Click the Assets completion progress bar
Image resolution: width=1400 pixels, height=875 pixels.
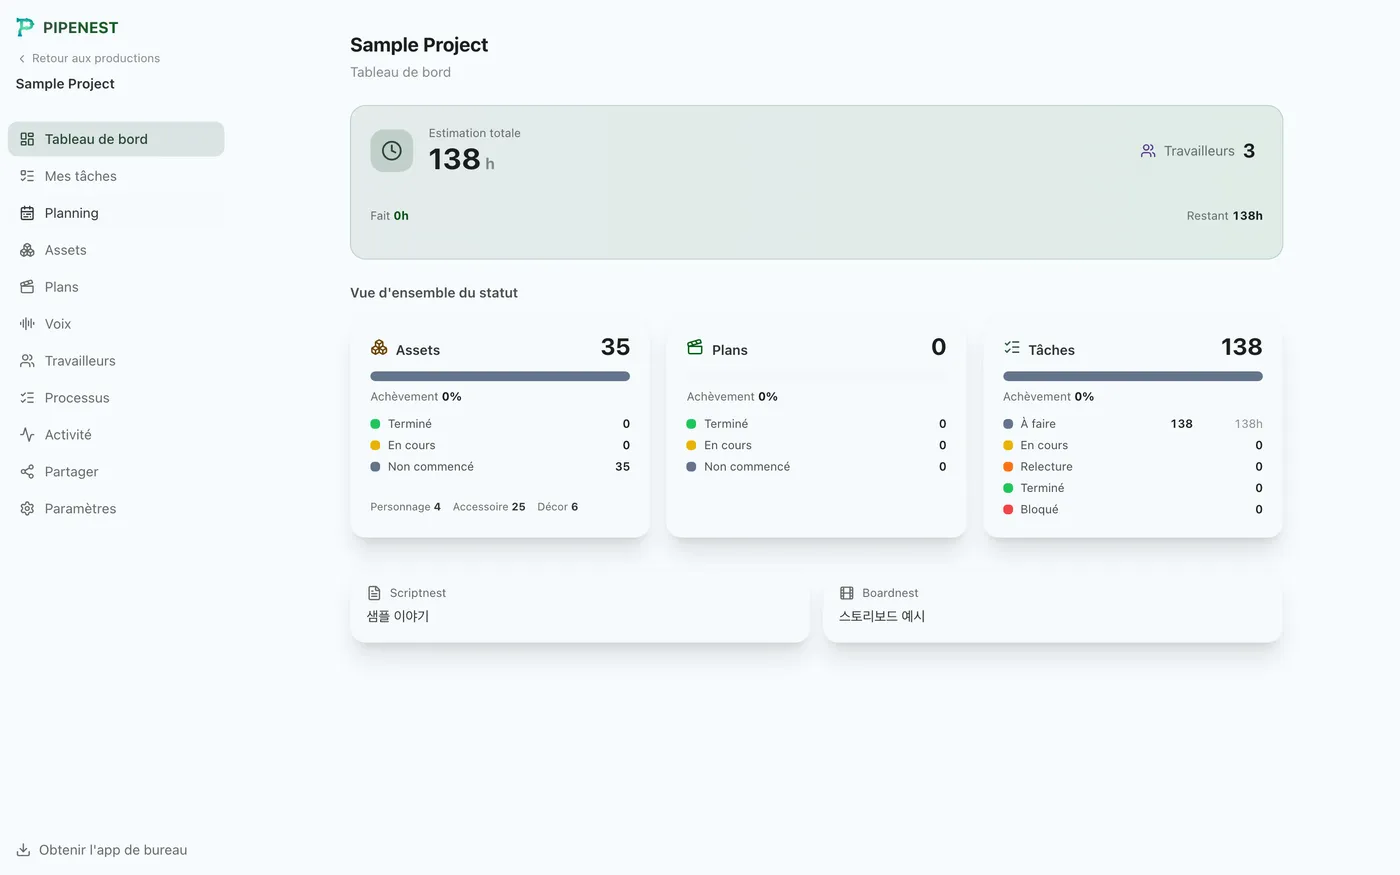[x=500, y=377]
